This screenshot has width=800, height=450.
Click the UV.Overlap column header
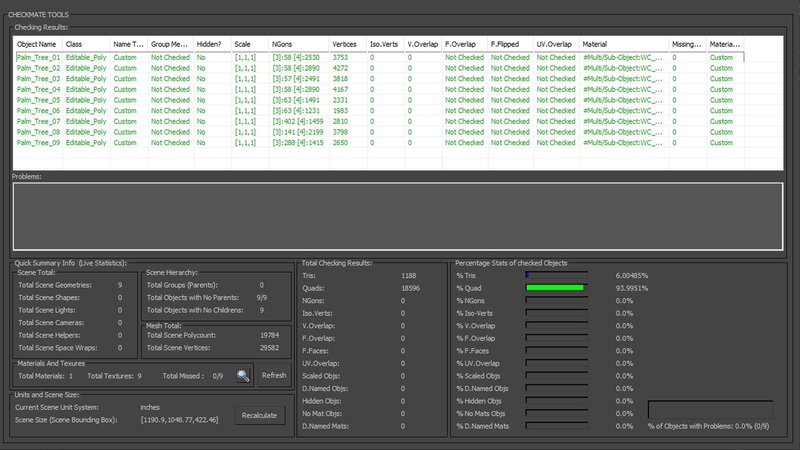click(556, 45)
